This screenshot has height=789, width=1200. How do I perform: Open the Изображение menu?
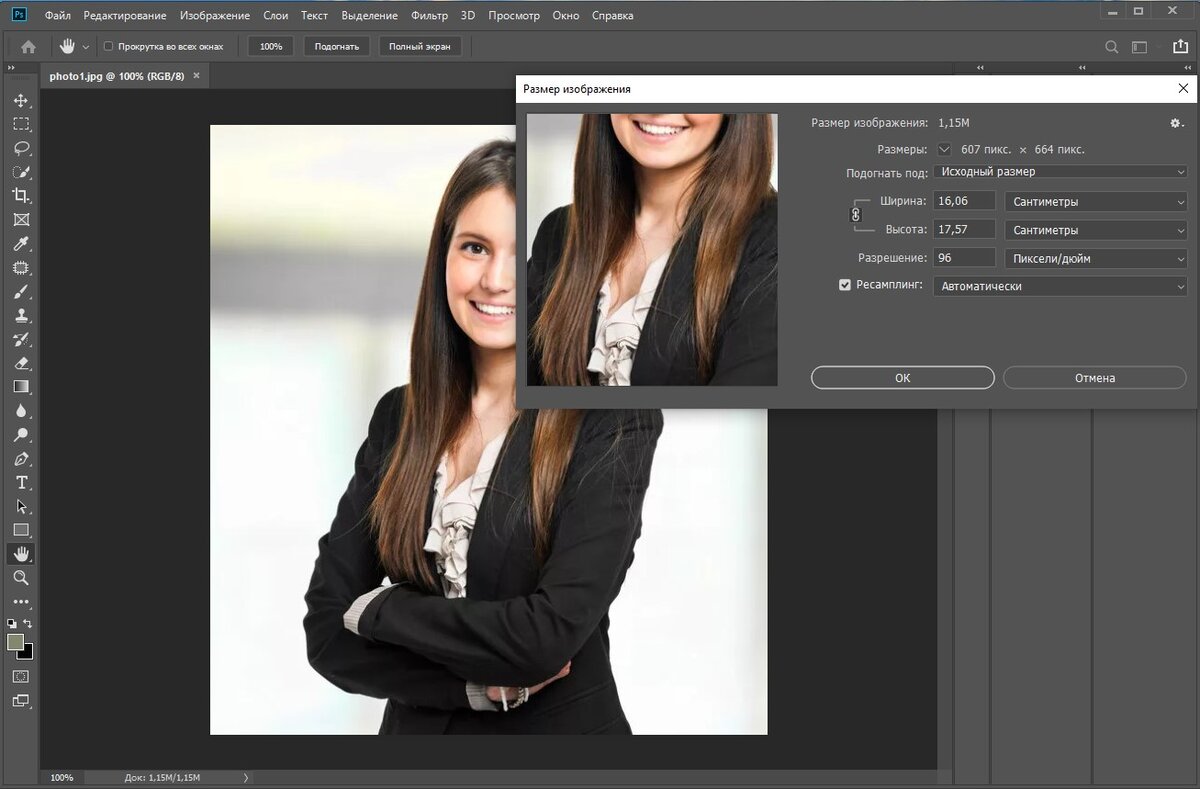[x=215, y=16]
